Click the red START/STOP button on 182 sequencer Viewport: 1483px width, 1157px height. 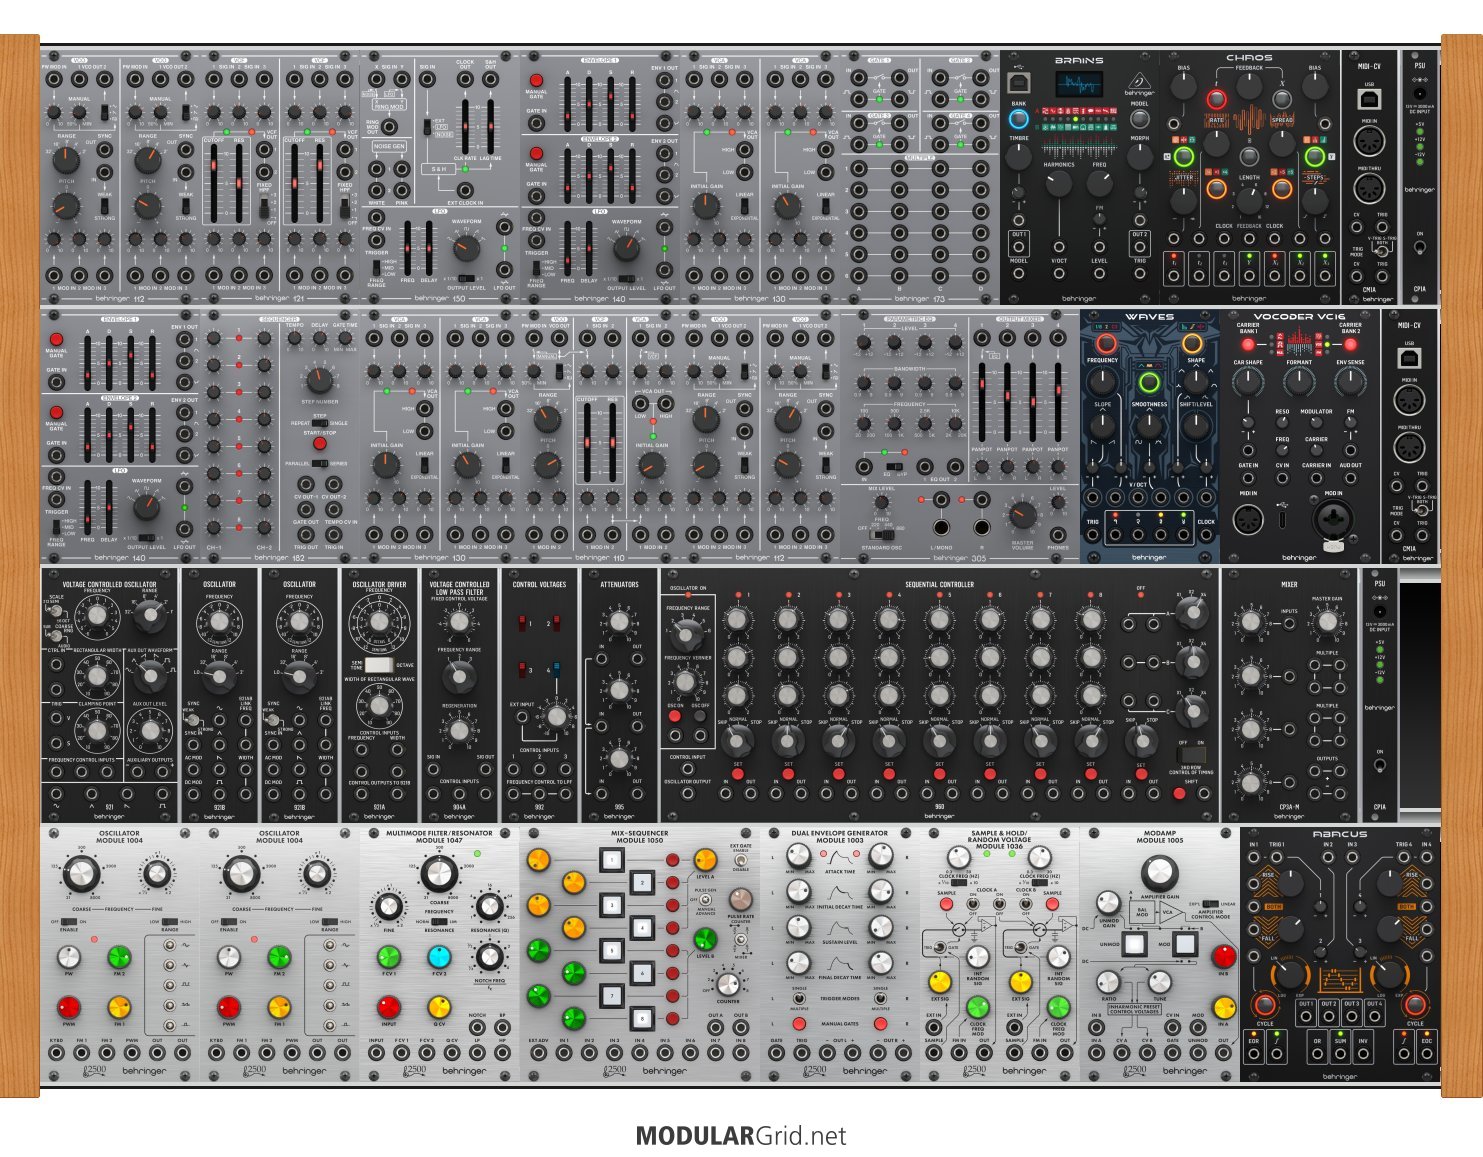click(319, 443)
